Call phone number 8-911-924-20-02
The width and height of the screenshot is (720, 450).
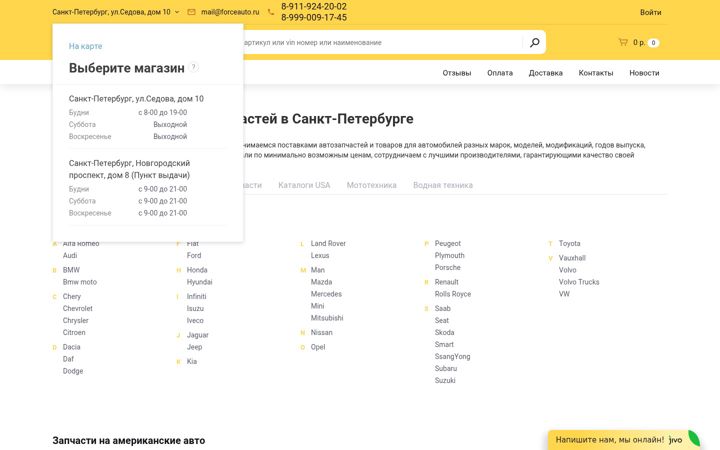[314, 6]
